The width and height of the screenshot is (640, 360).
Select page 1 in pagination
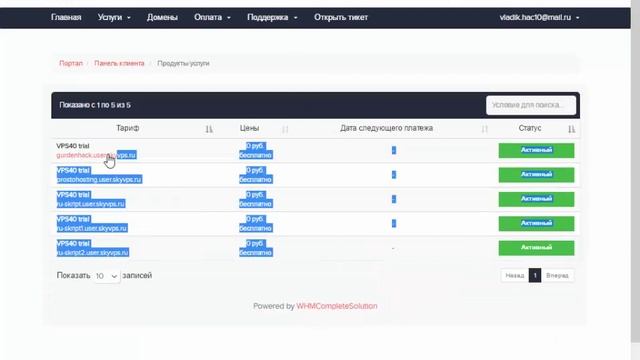(x=535, y=276)
